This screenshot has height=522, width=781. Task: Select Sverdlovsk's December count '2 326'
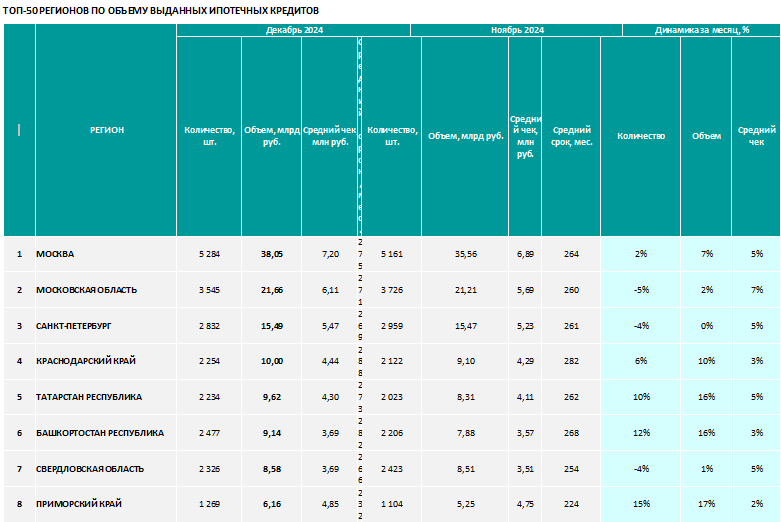pos(209,469)
